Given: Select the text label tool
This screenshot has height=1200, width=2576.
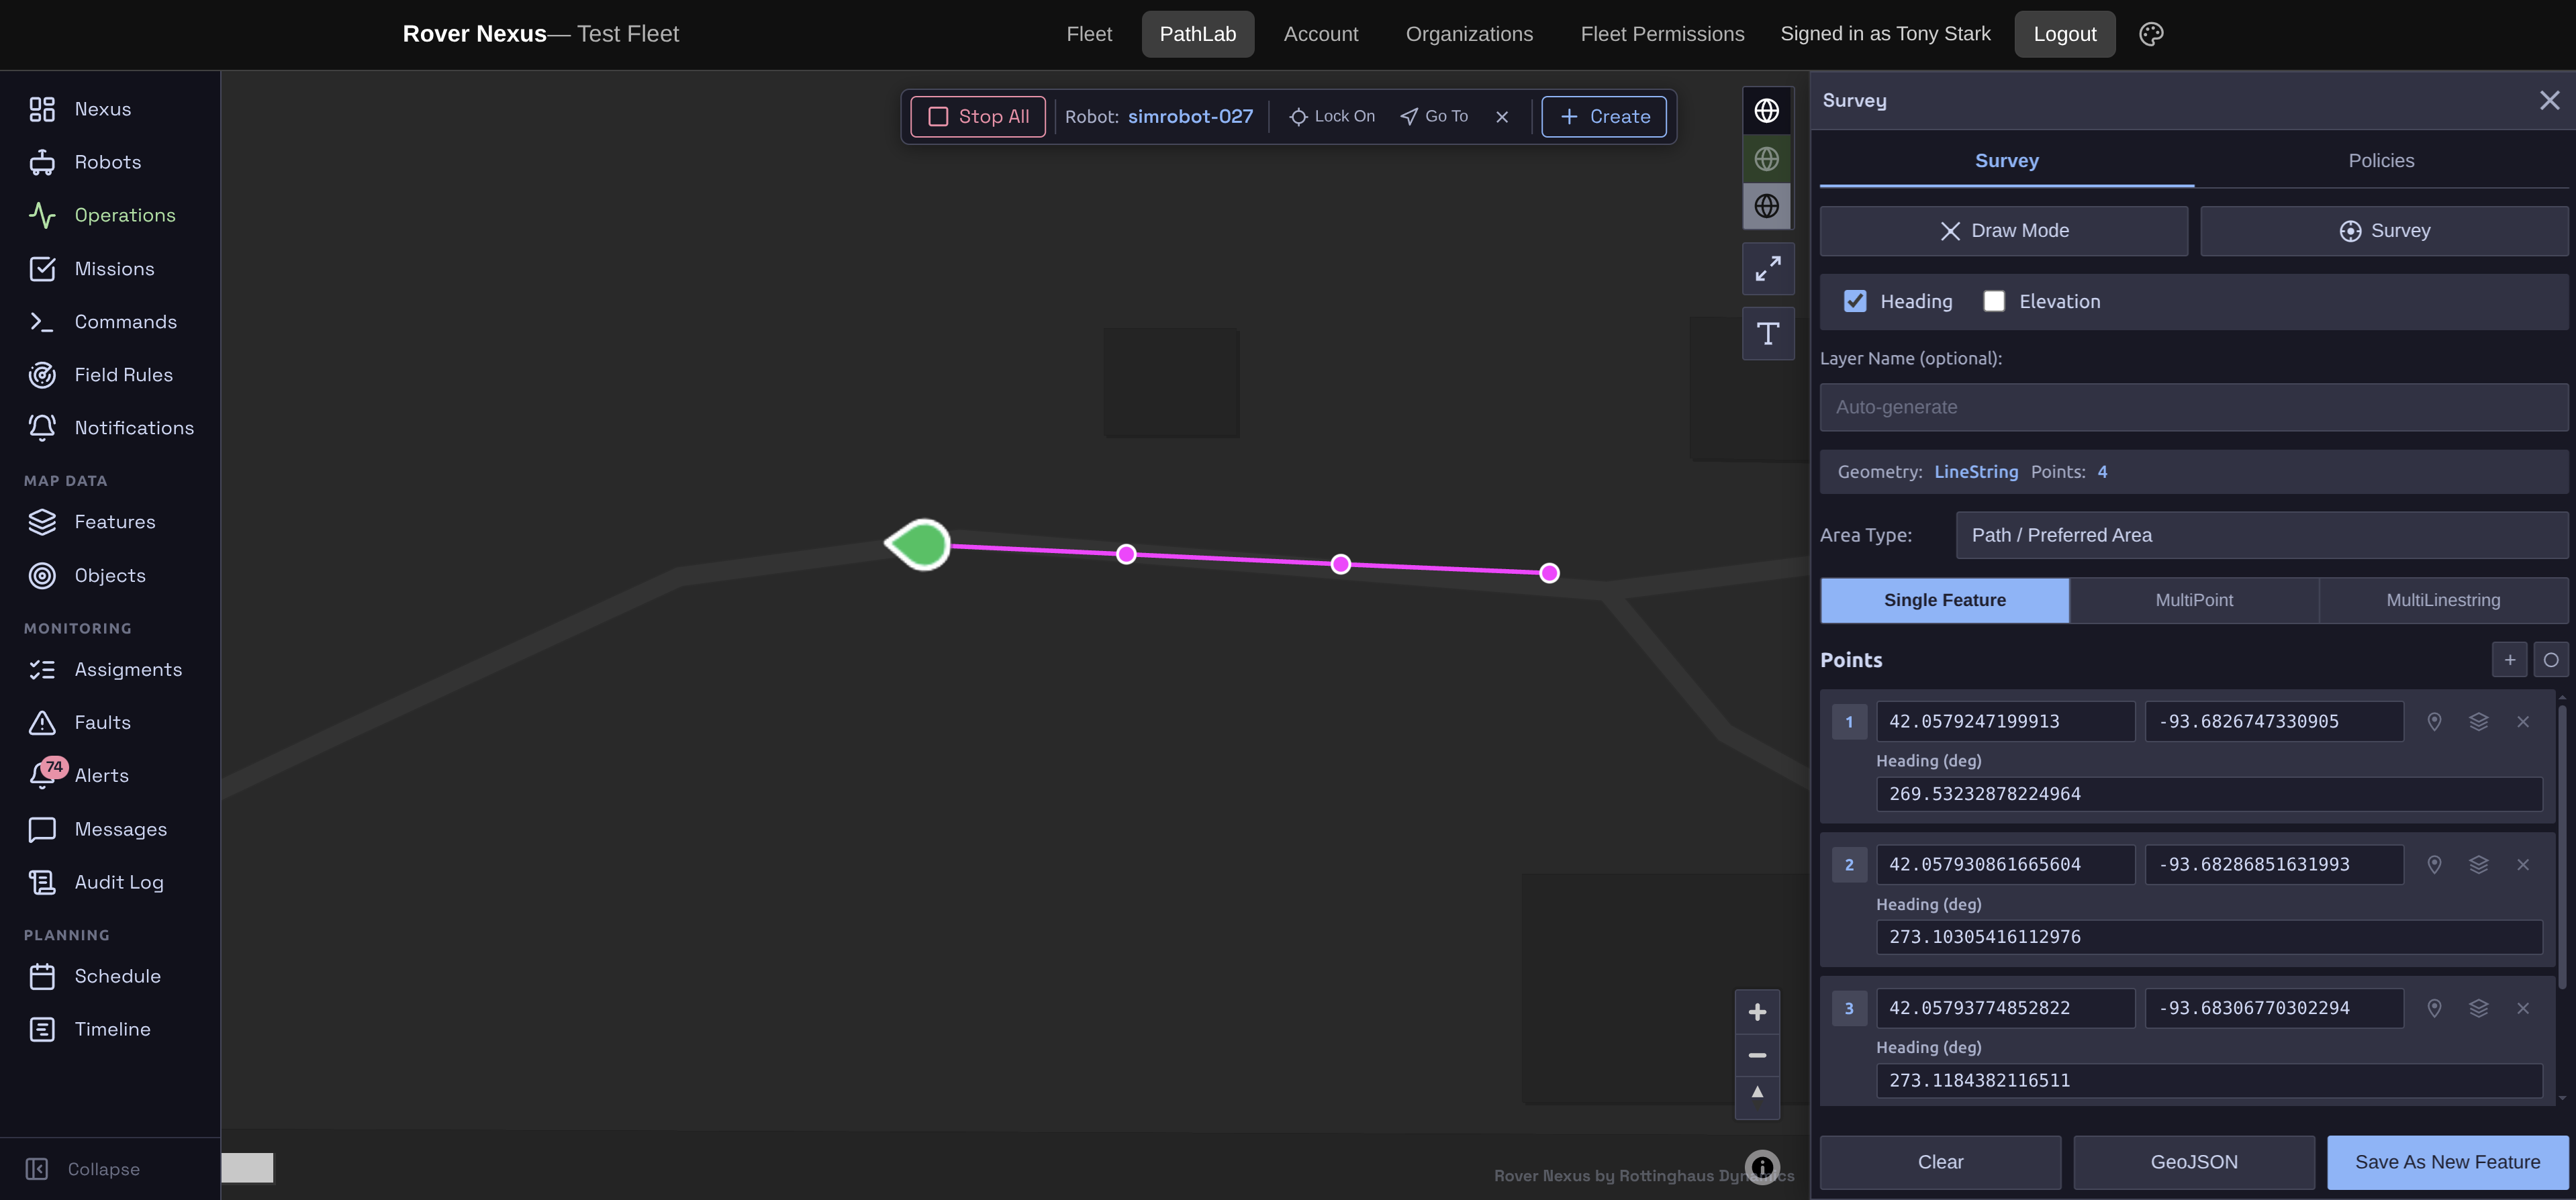Looking at the screenshot, I should point(1768,334).
